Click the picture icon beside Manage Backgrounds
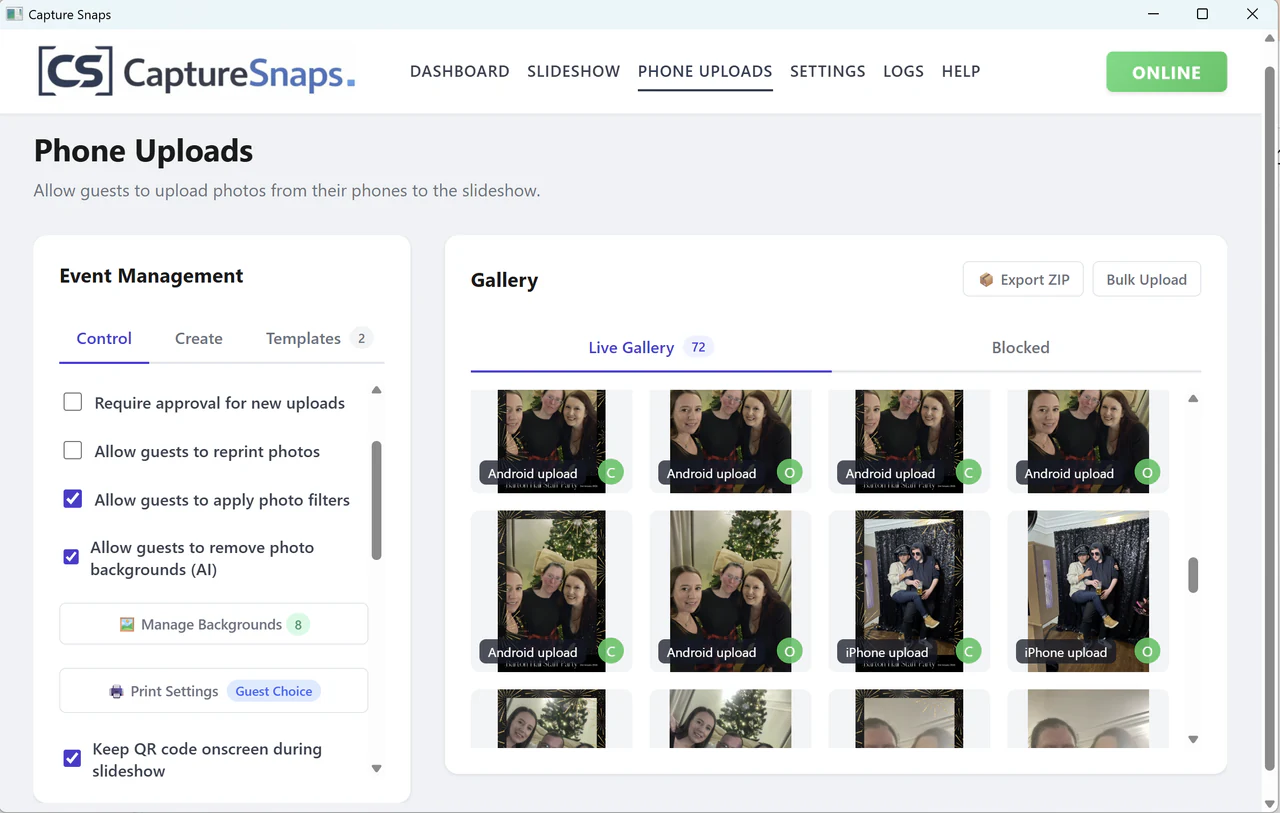The image size is (1280, 813). 127,625
